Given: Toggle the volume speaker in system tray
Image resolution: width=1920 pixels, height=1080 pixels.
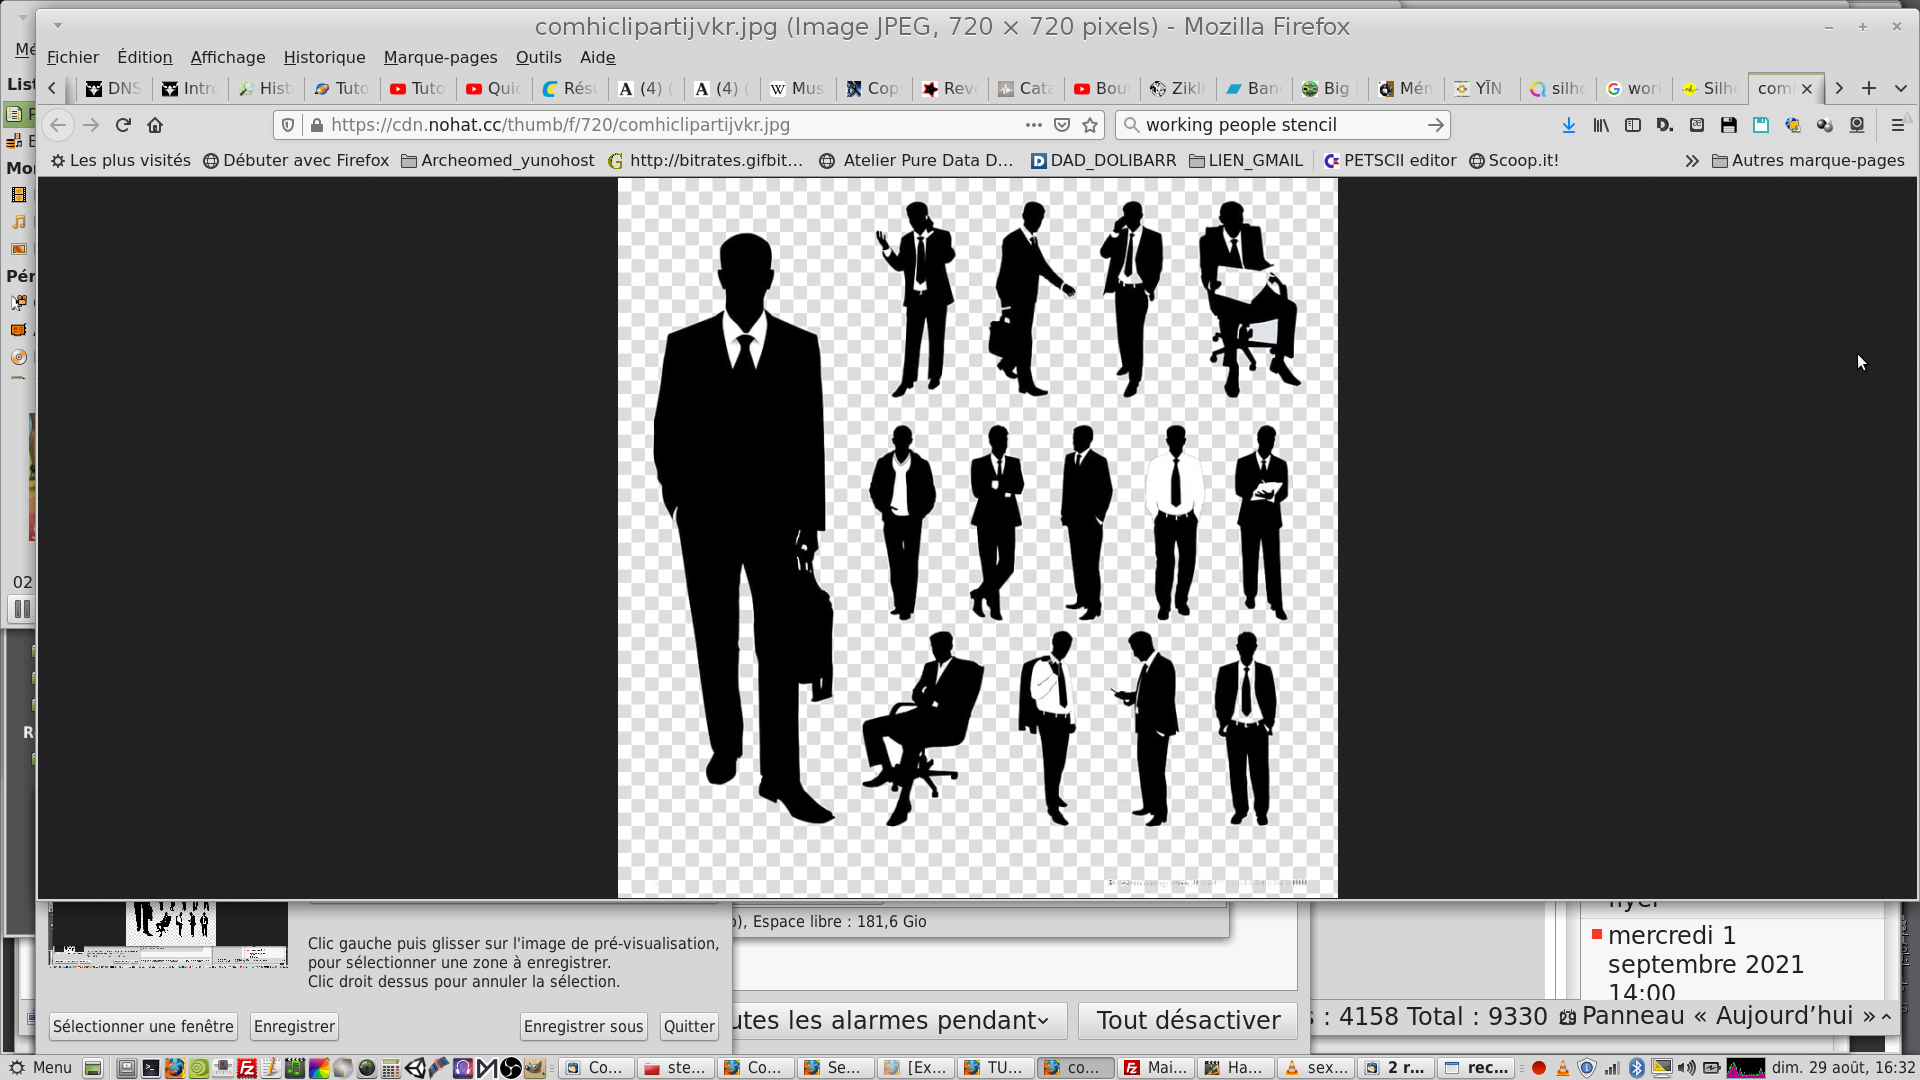Looking at the screenshot, I should click(1686, 1067).
